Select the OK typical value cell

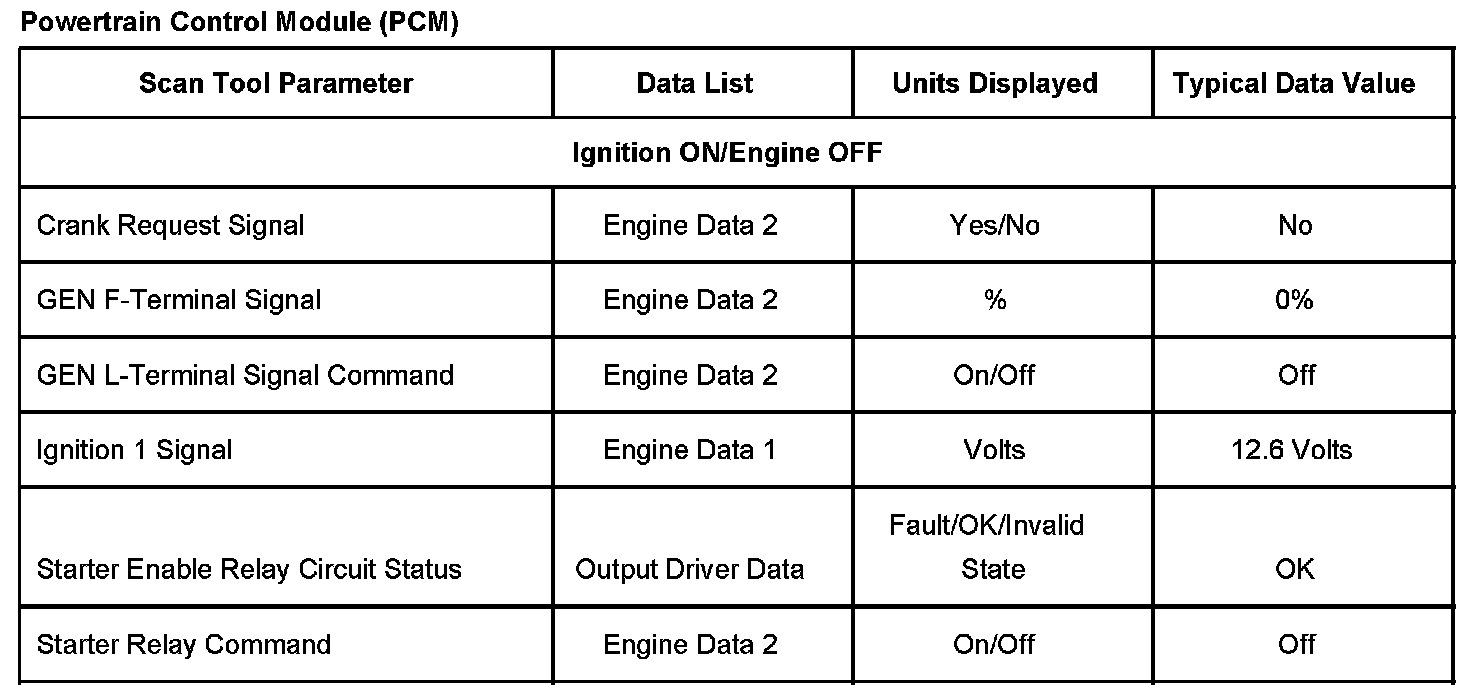pyautogui.click(x=1294, y=569)
